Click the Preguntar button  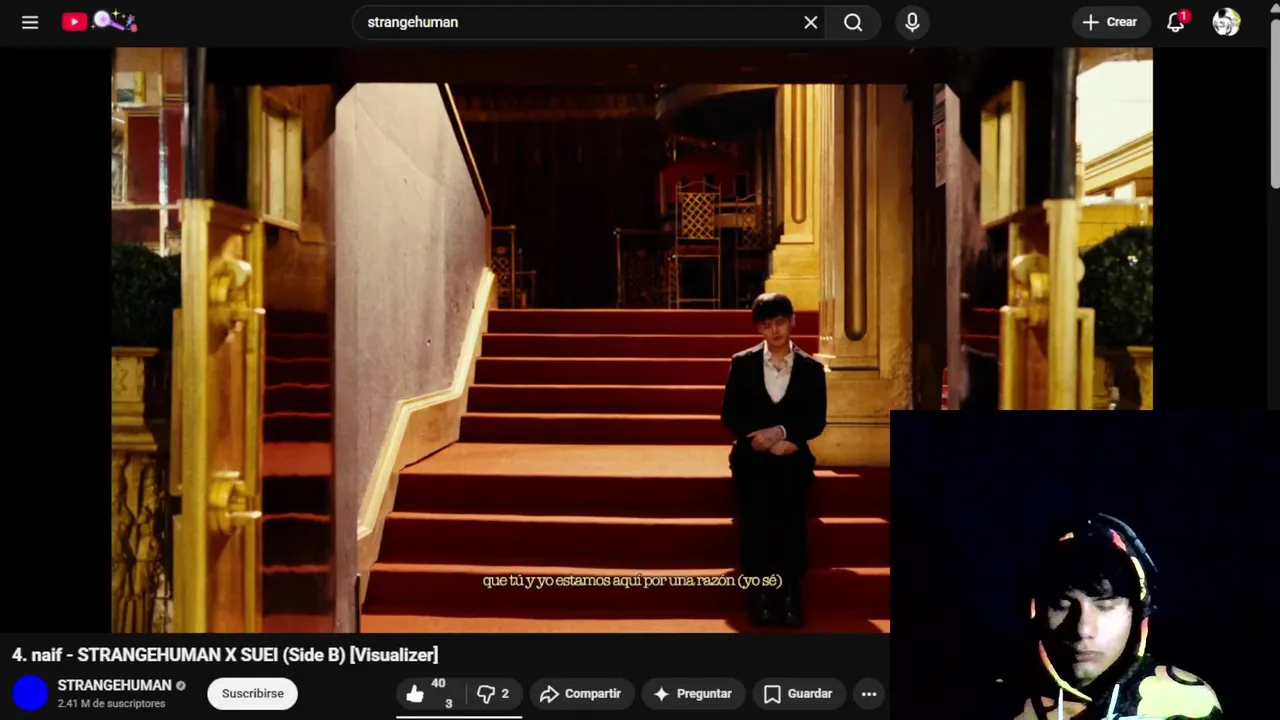tap(693, 693)
